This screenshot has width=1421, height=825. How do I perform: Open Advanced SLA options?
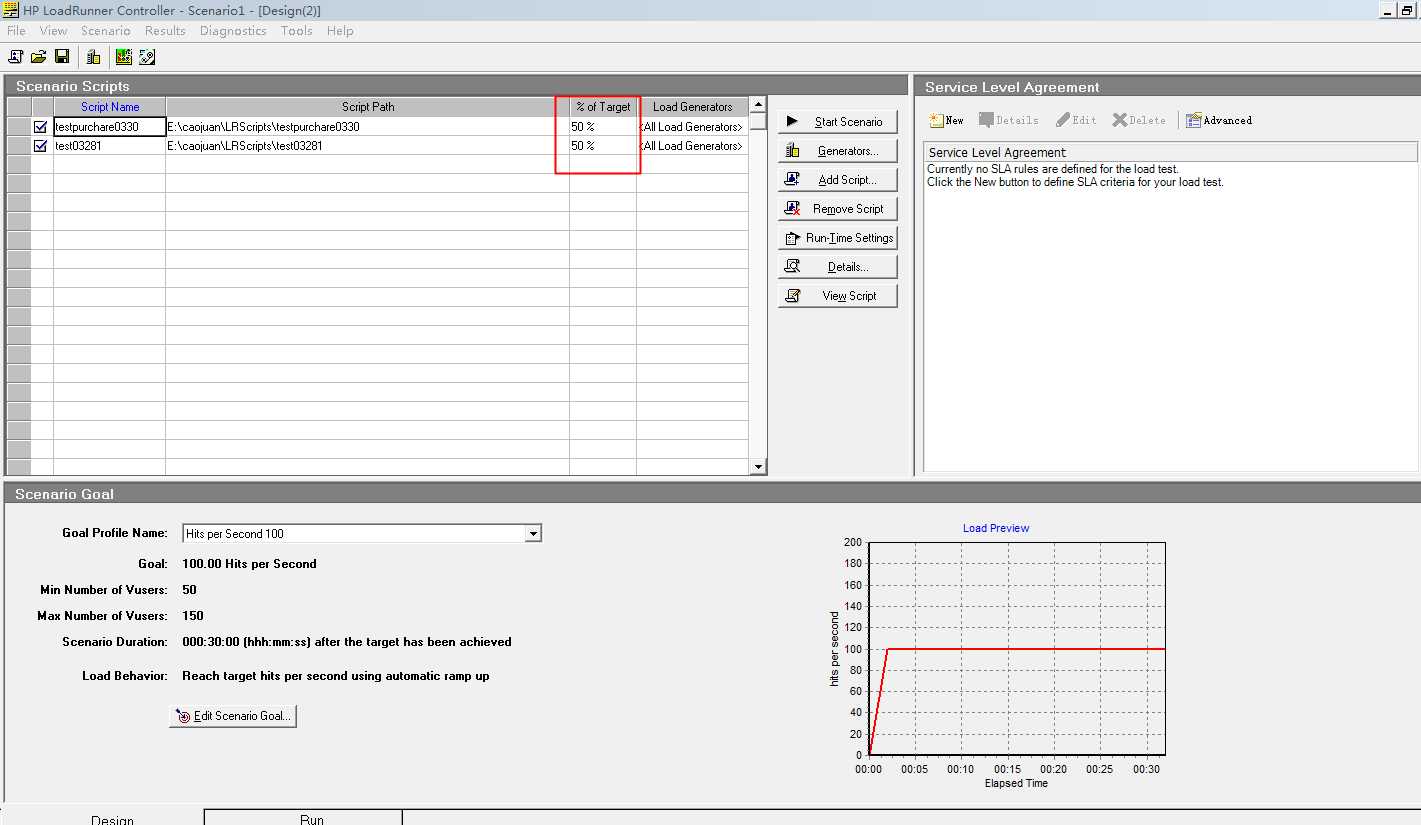[x=1218, y=120]
